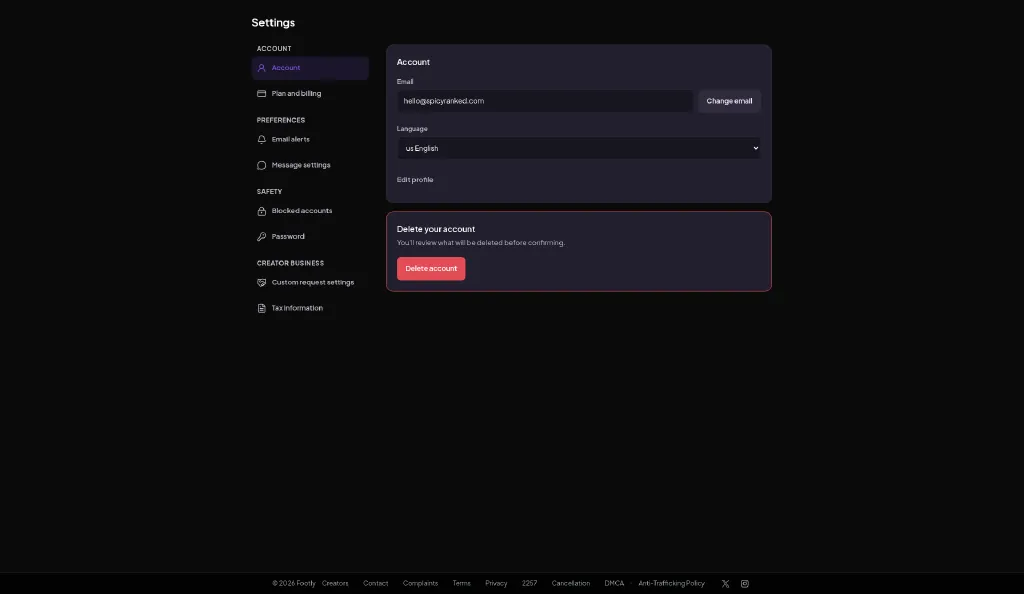Open the 2257 footer link

pos(529,584)
